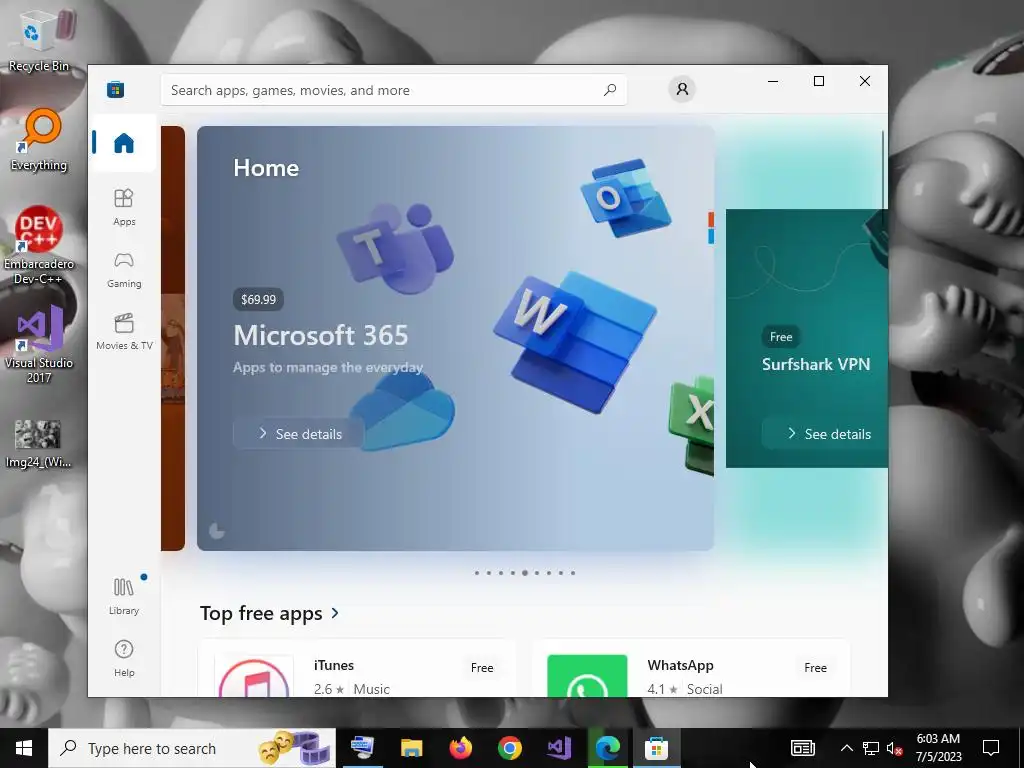Open the WhatsApp app name
Screen dimensions: 1024x768
680,665
